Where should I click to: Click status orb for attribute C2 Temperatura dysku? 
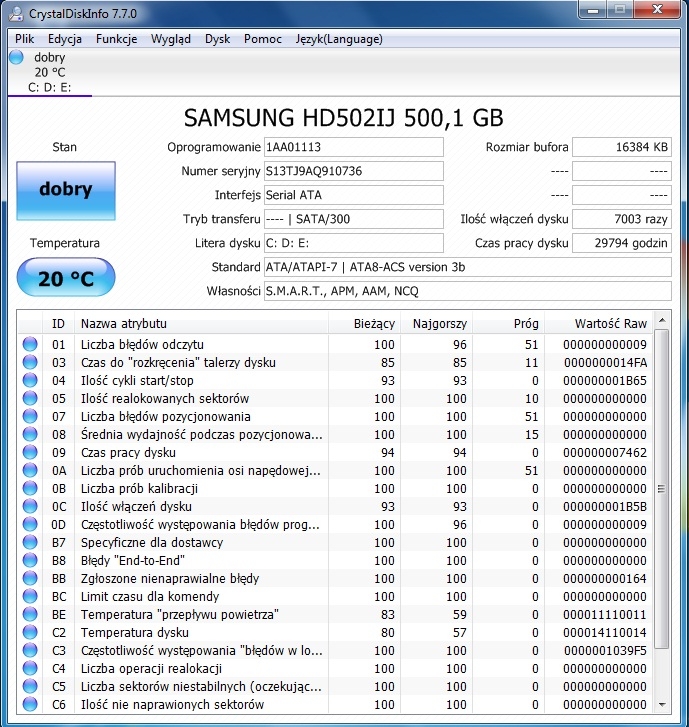click(x=30, y=632)
